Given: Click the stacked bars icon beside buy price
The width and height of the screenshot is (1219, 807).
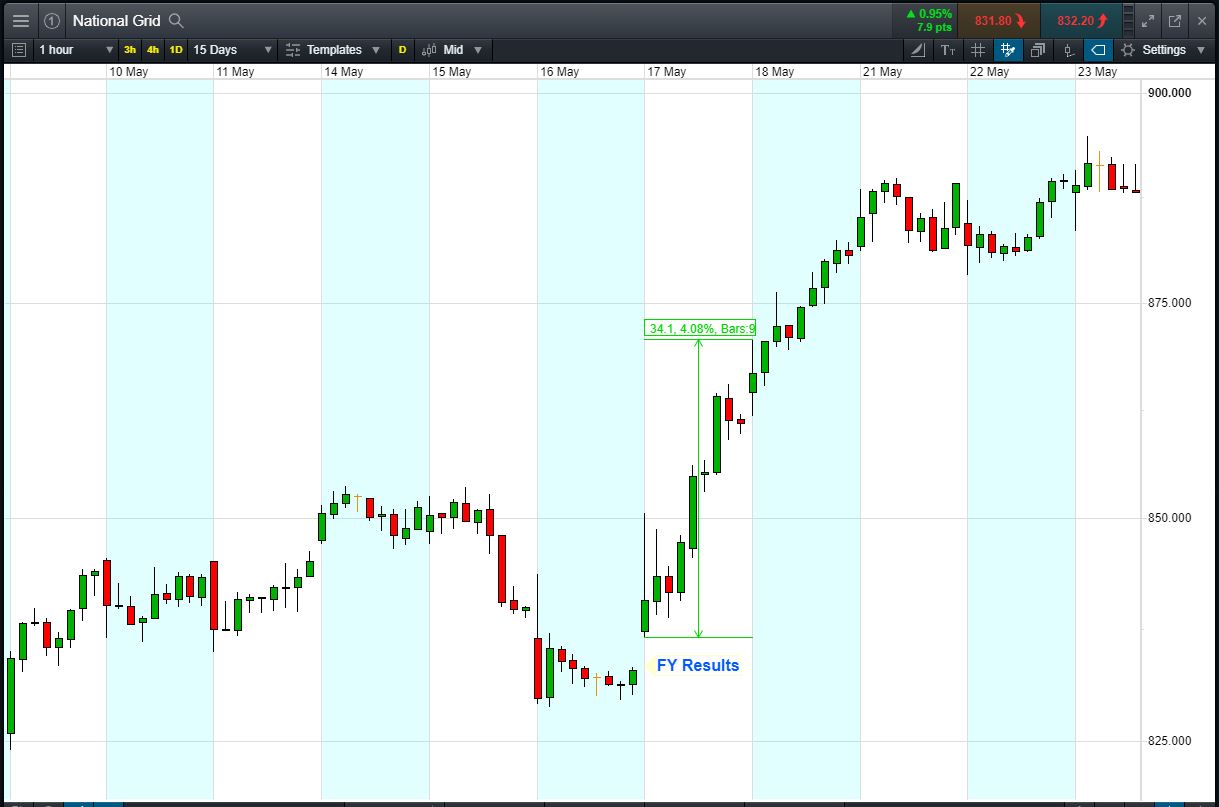Looking at the screenshot, I should [x=1129, y=20].
